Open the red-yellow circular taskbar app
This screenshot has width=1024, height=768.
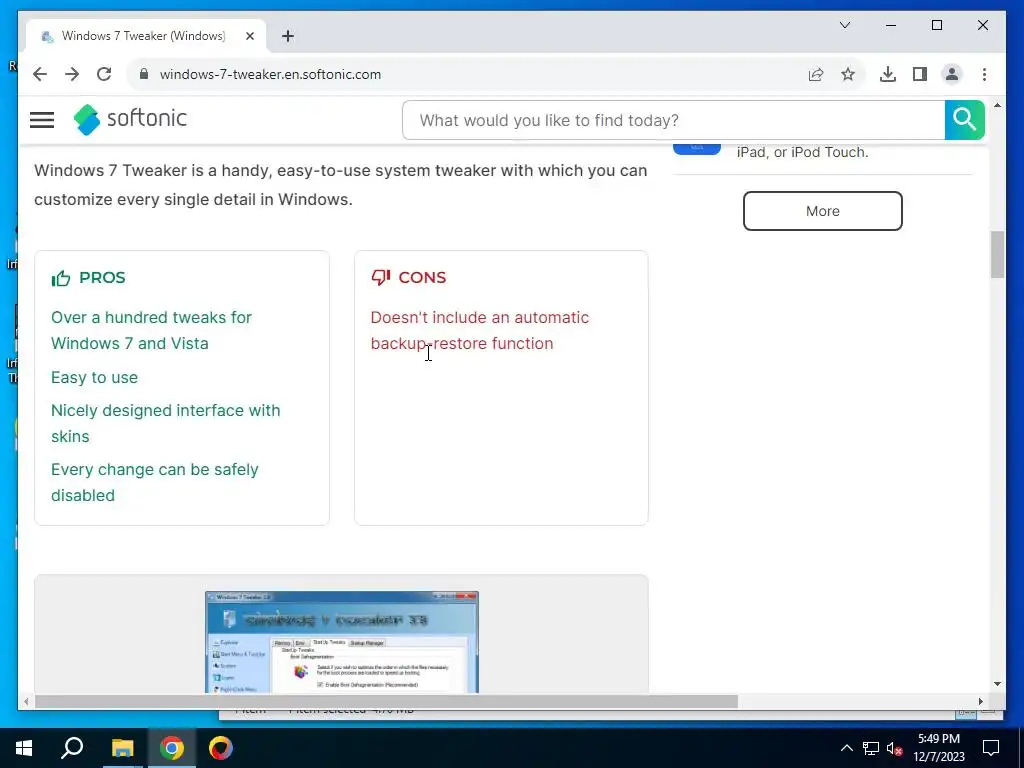click(x=221, y=748)
